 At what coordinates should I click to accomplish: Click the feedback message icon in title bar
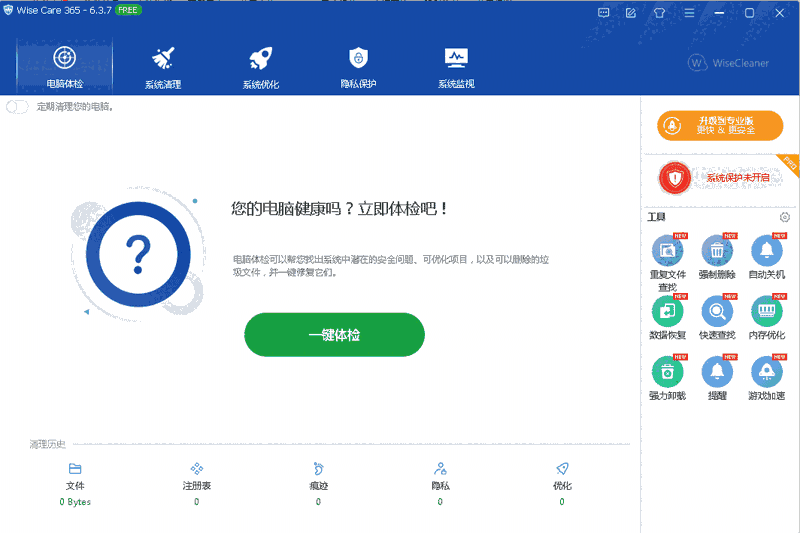point(604,13)
